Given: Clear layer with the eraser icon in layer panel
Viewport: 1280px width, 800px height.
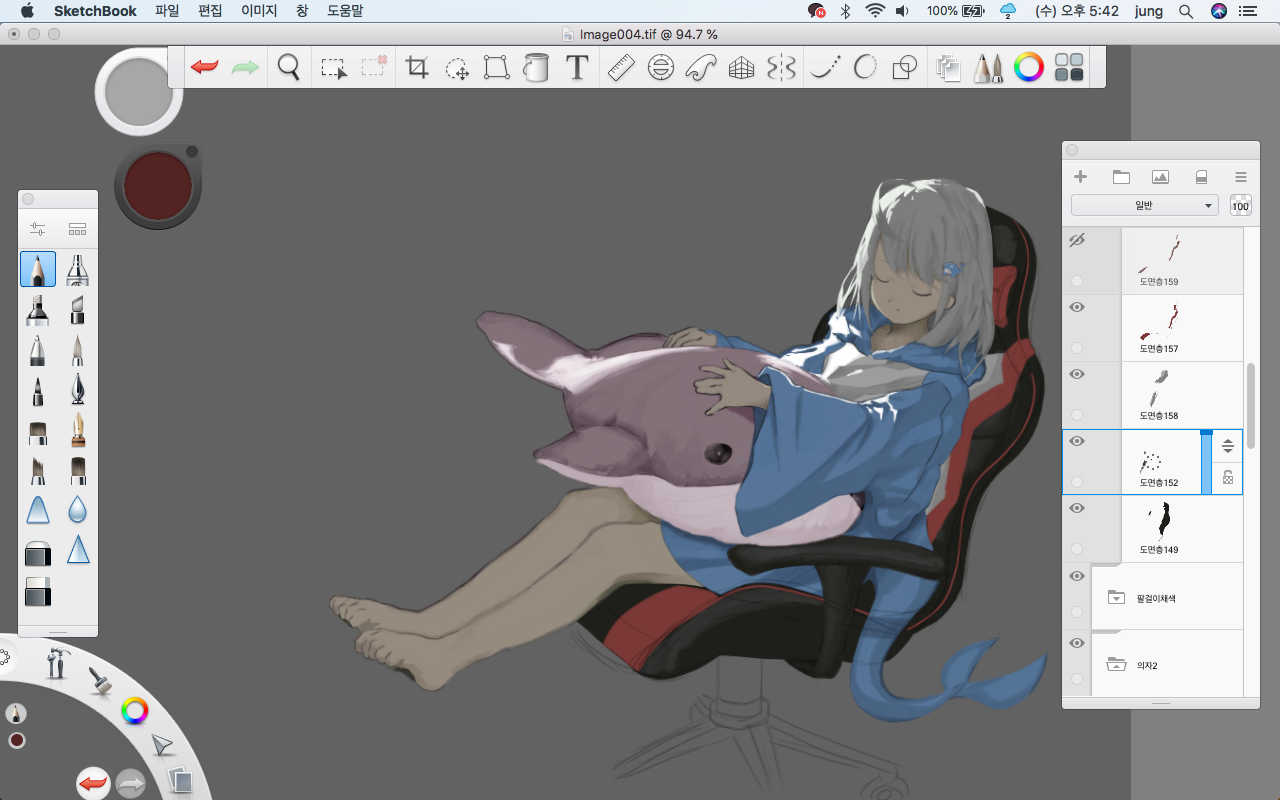Looking at the screenshot, I should [1201, 177].
